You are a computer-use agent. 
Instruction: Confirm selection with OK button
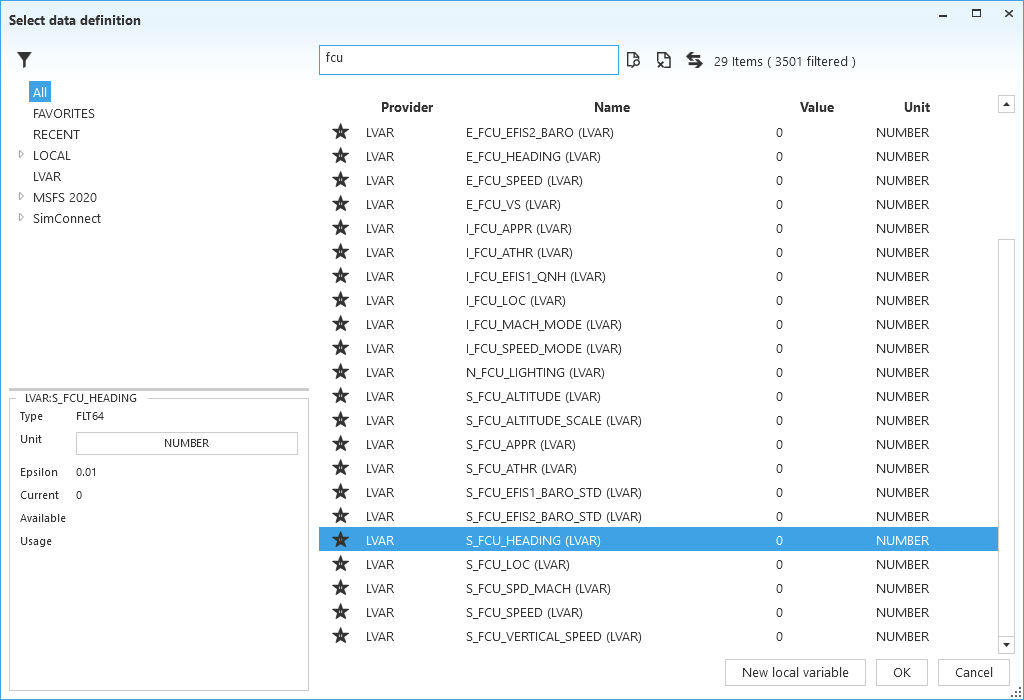[x=901, y=672]
